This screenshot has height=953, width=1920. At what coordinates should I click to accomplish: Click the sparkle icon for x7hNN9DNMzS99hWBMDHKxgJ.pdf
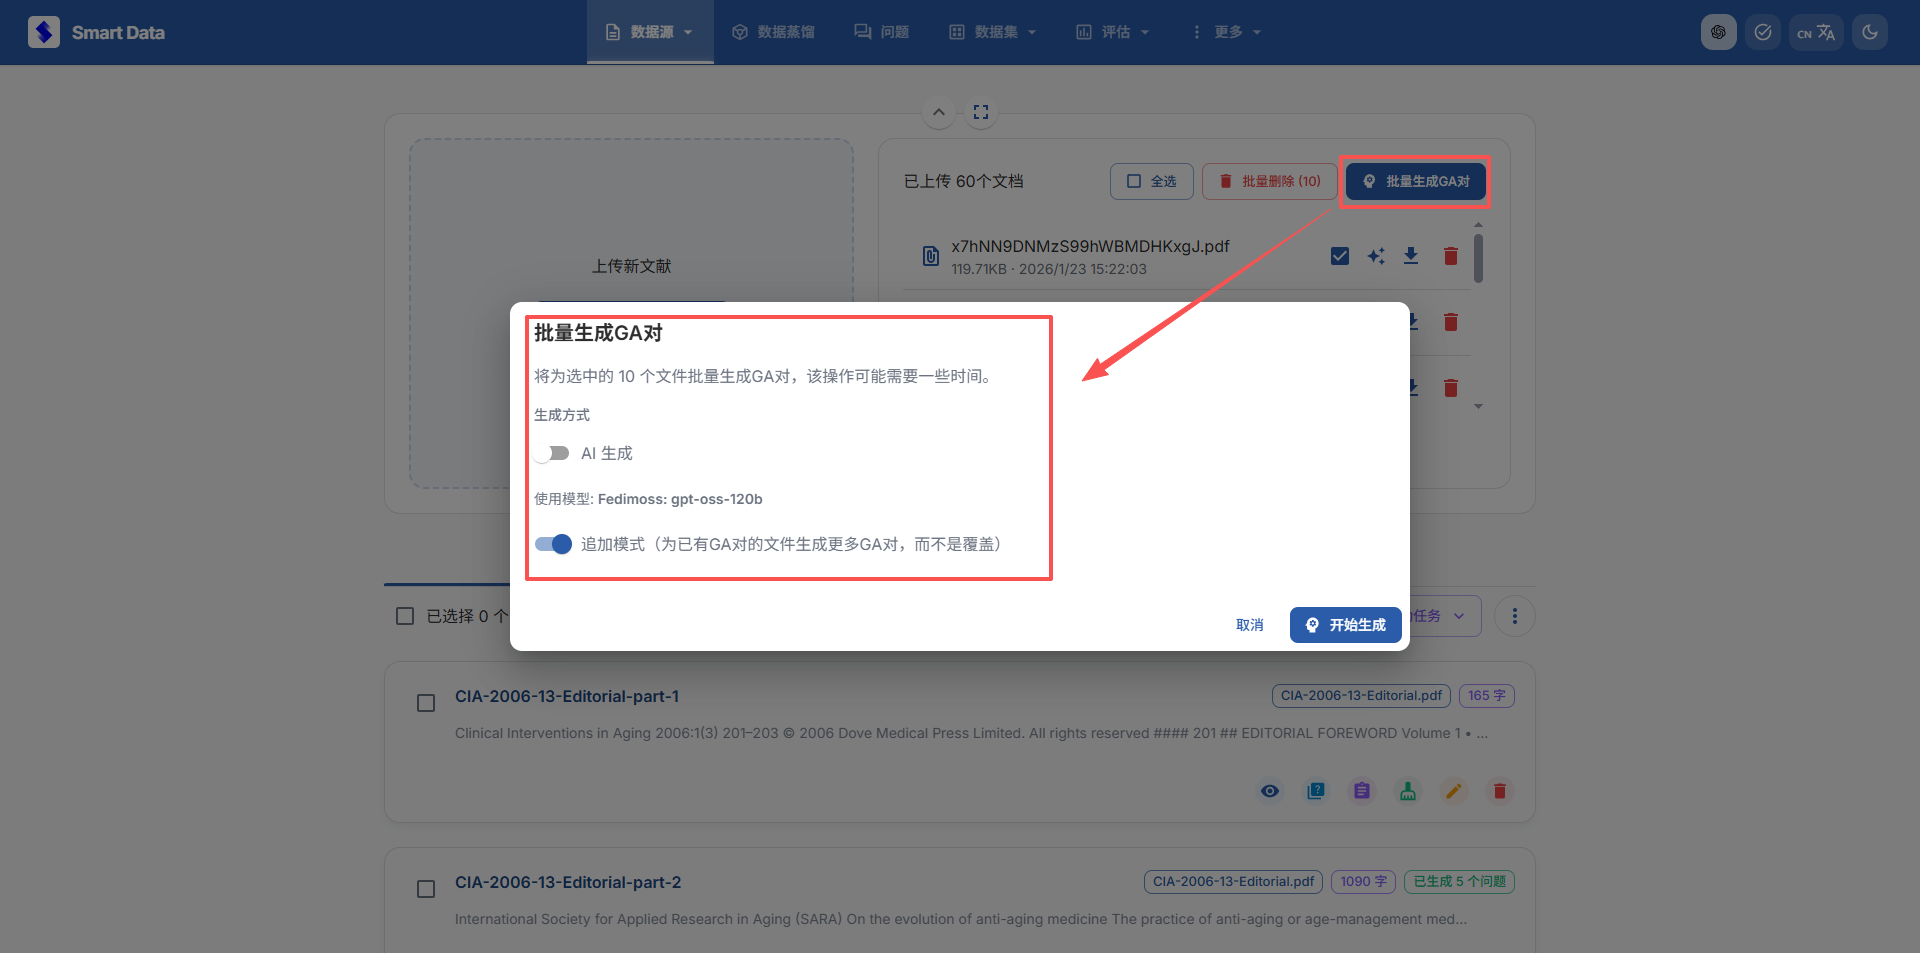click(x=1376, y=256)
